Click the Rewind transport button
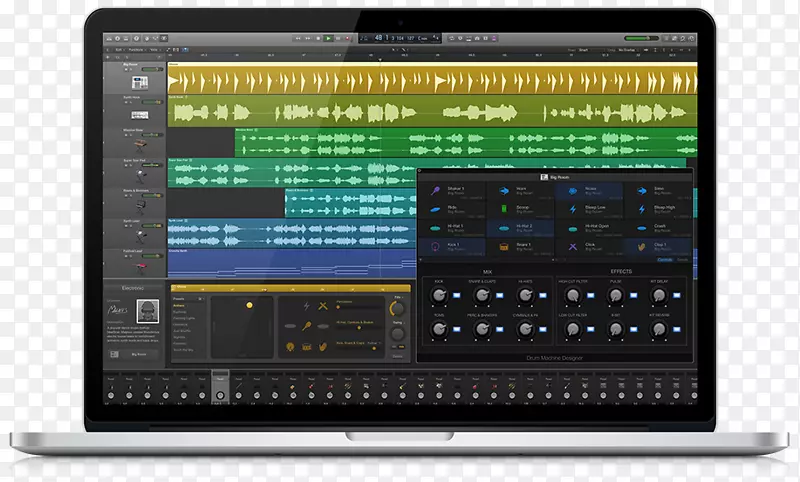Image resolution: width=800 pixels, height=482 pixels. point(298,38)
